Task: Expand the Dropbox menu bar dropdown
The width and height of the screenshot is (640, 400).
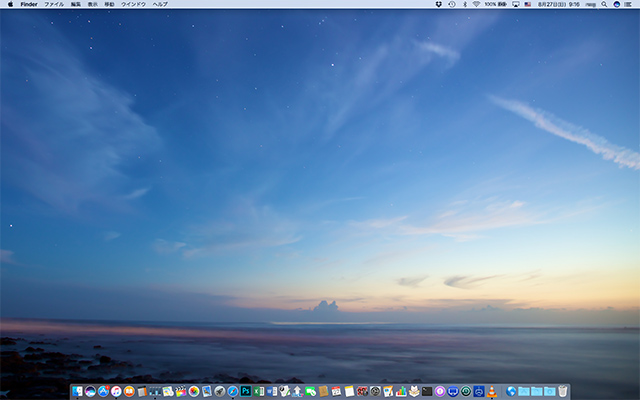Action: (439, 4)
